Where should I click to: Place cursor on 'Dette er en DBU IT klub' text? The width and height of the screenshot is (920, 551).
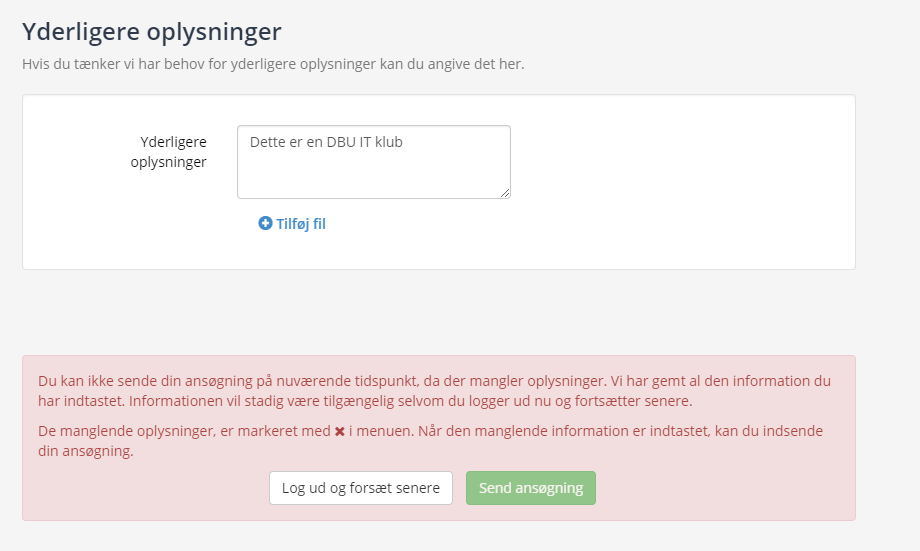pos(326,142)
